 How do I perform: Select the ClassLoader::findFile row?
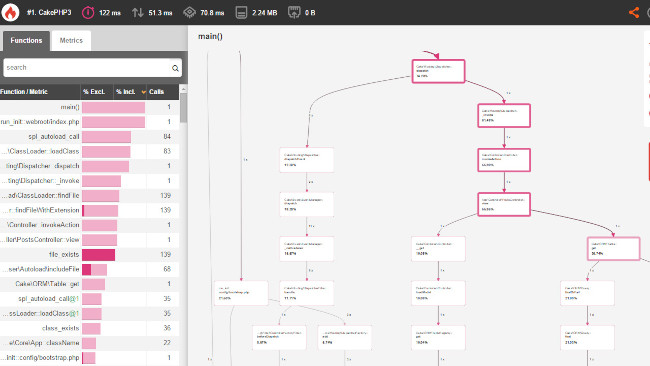(x=90, y=196)
